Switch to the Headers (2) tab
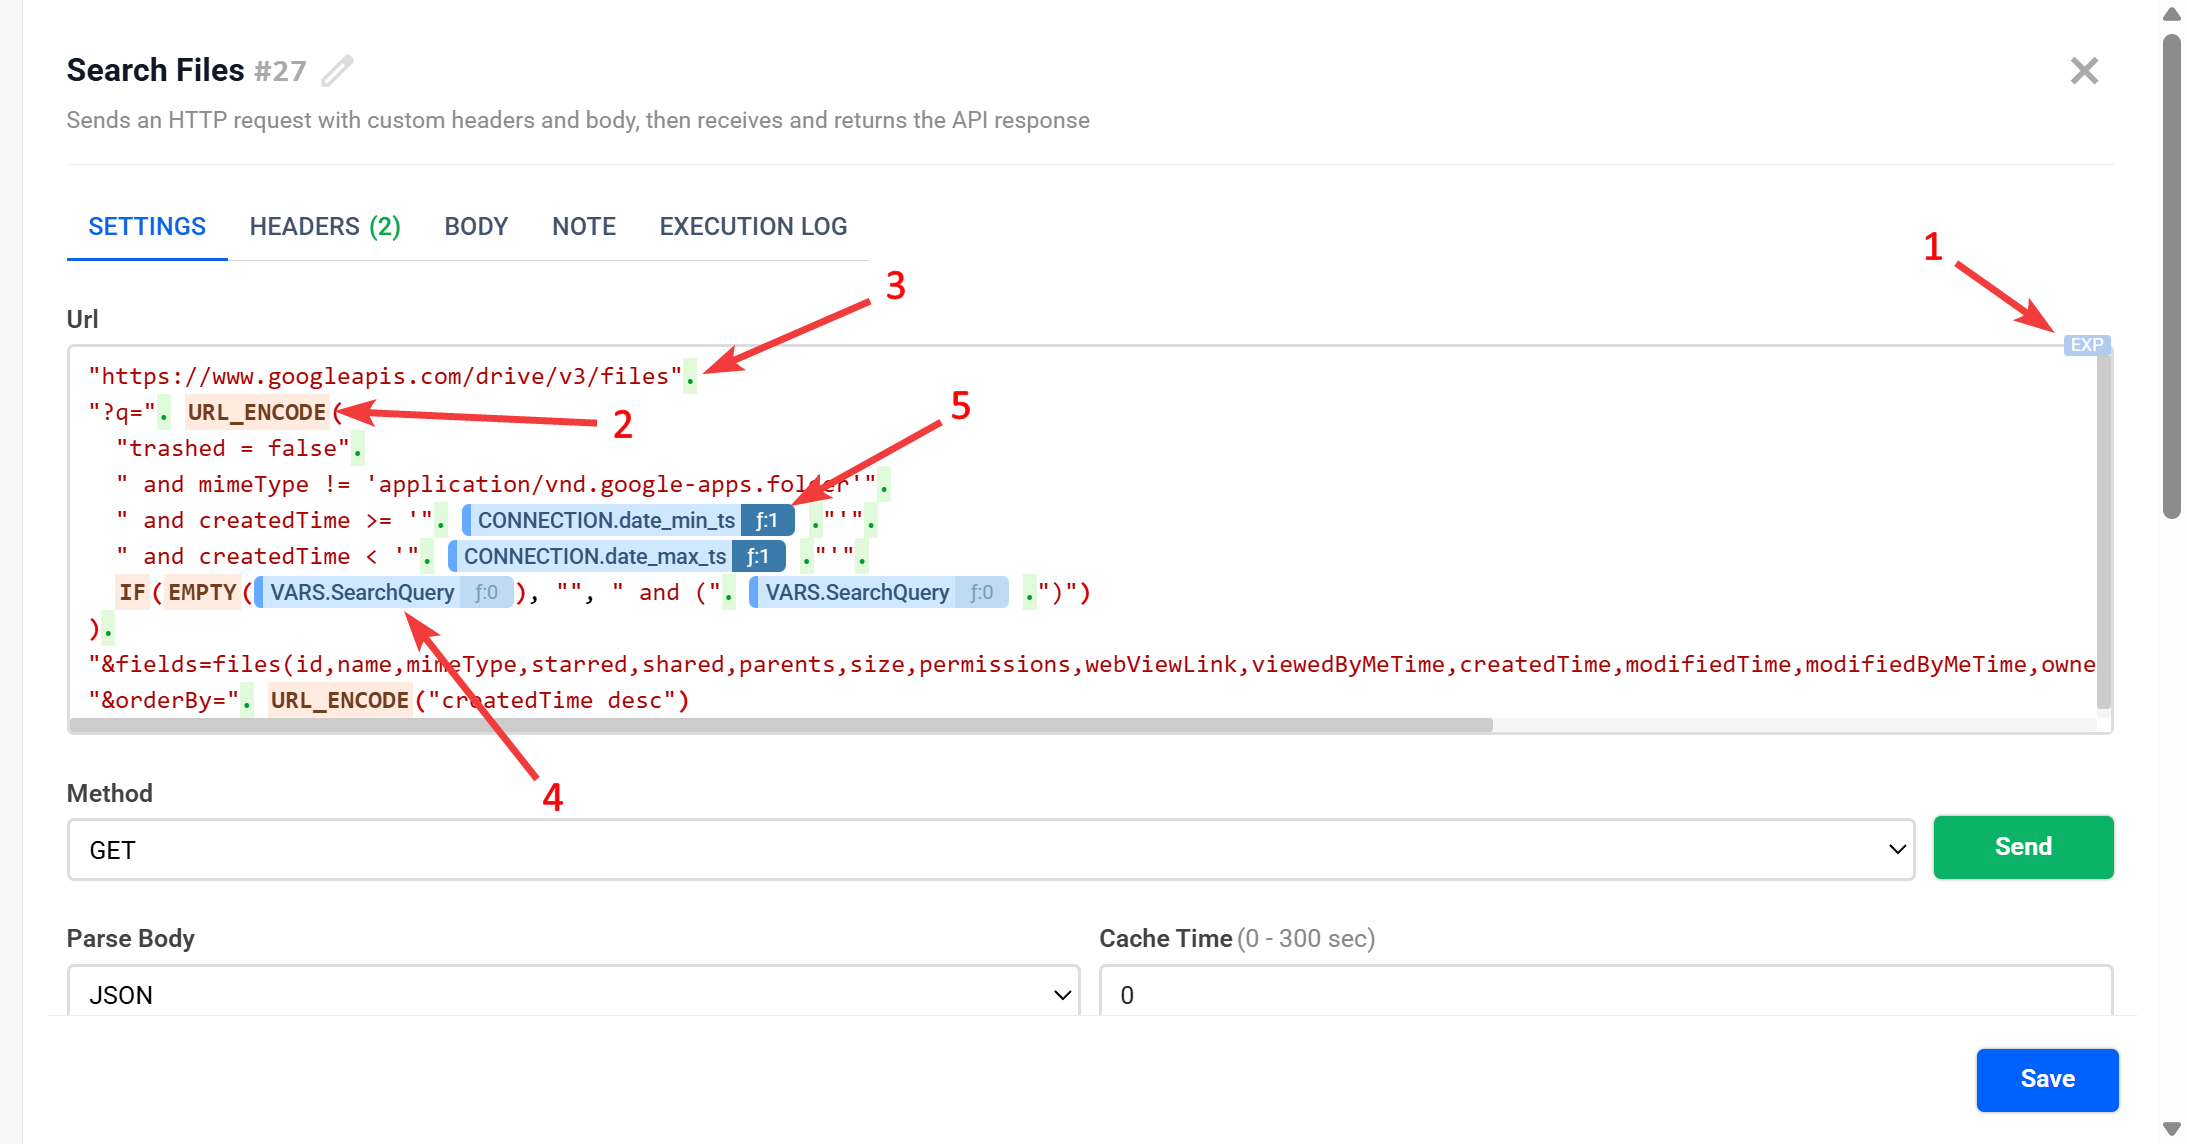The image size is (2187, 1144). pos(325,226)
